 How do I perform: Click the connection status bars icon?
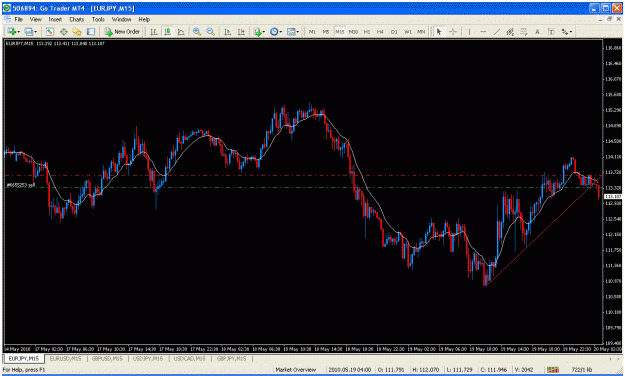click(x=552, y=370)
